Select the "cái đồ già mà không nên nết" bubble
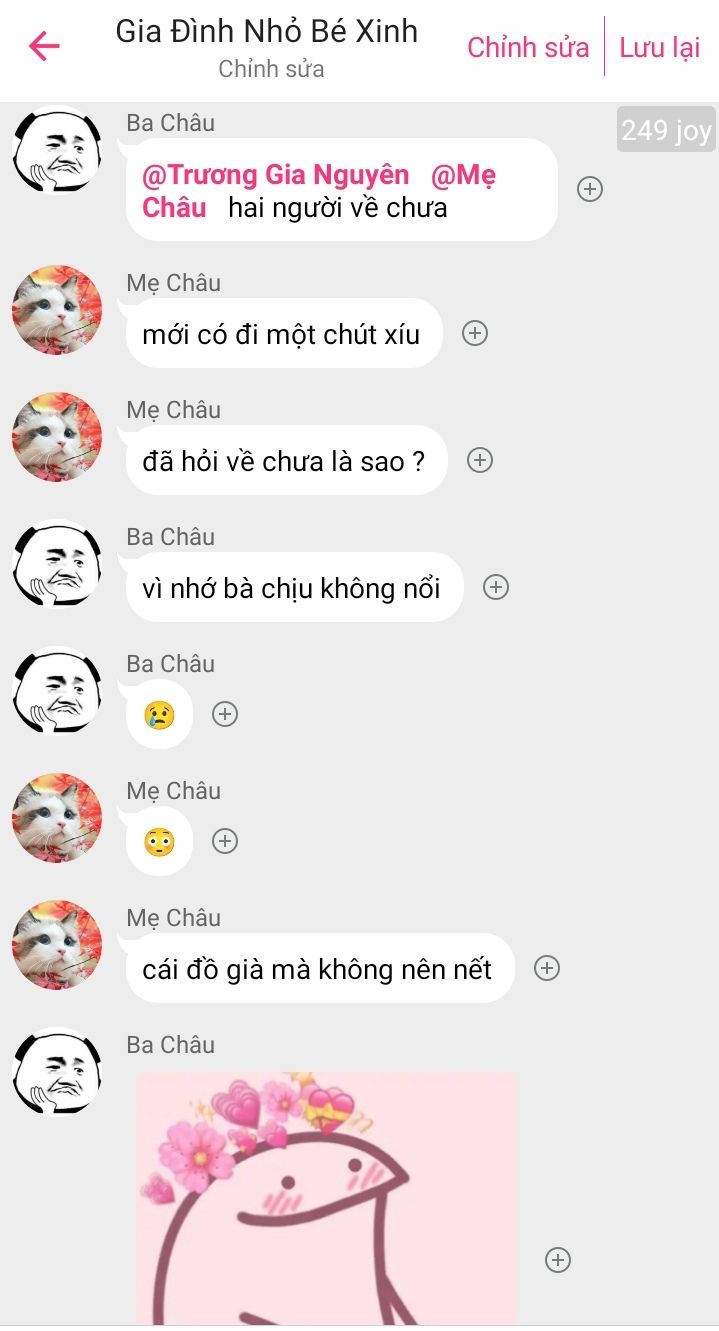719x1331 pixels. point(317,968)
